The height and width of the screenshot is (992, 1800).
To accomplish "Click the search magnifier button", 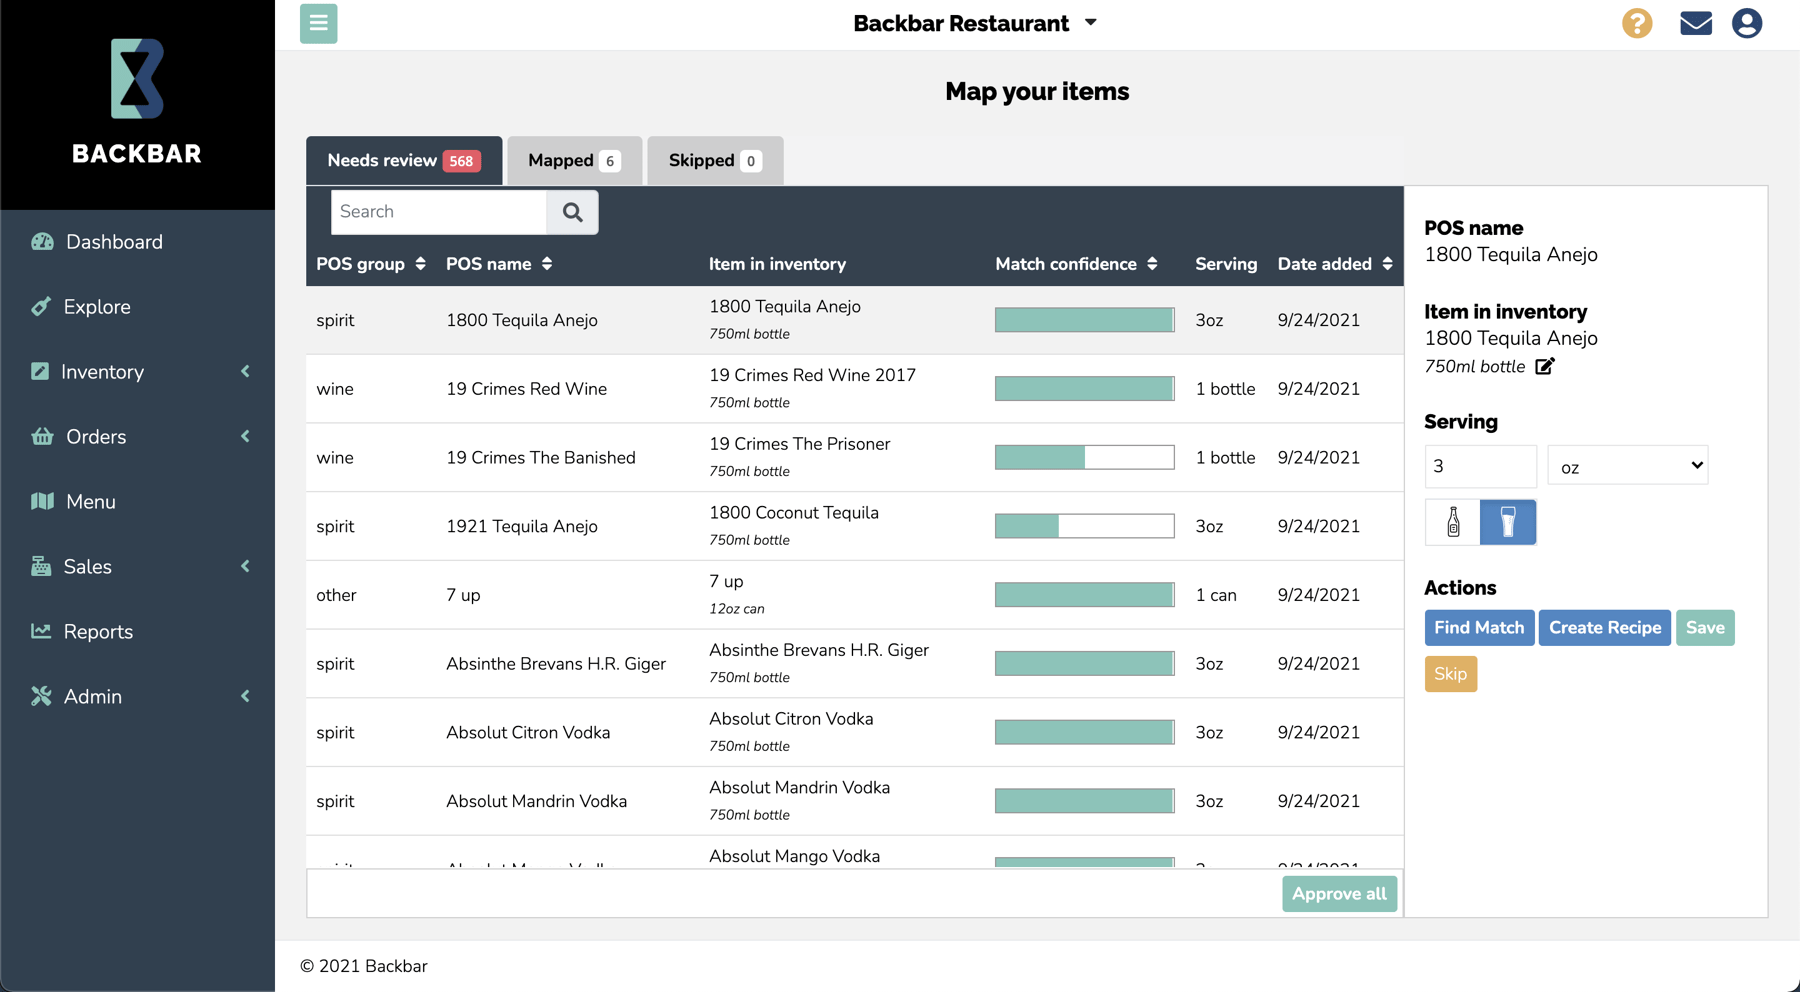I will point(572,212).
